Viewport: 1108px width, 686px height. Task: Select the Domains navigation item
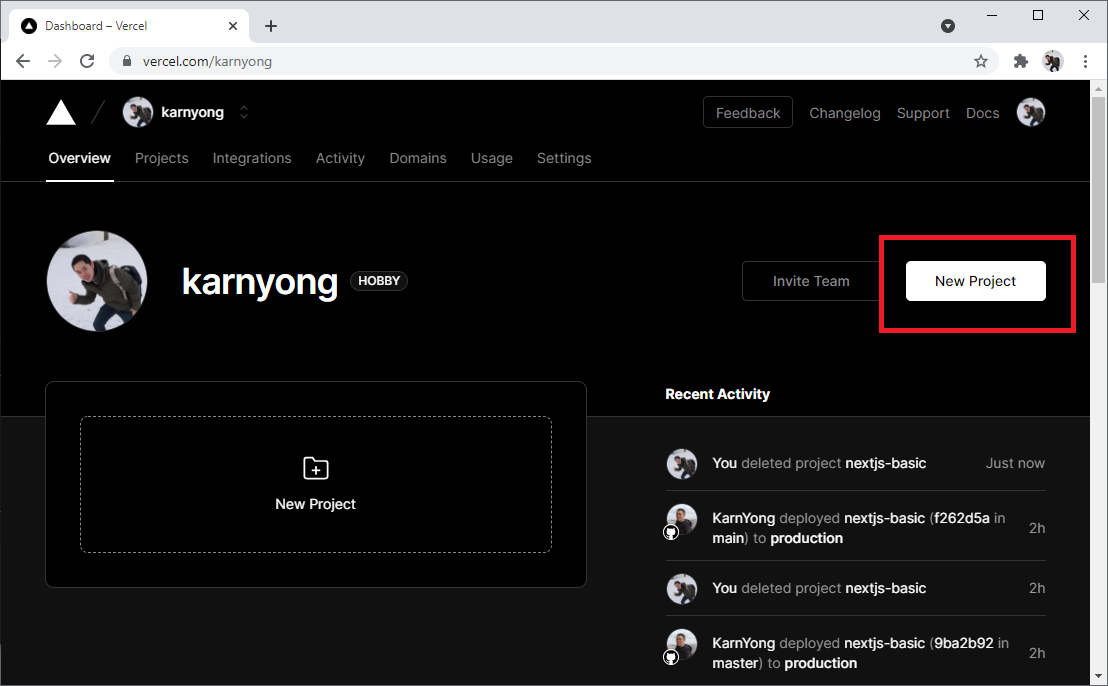click(418, 158)
